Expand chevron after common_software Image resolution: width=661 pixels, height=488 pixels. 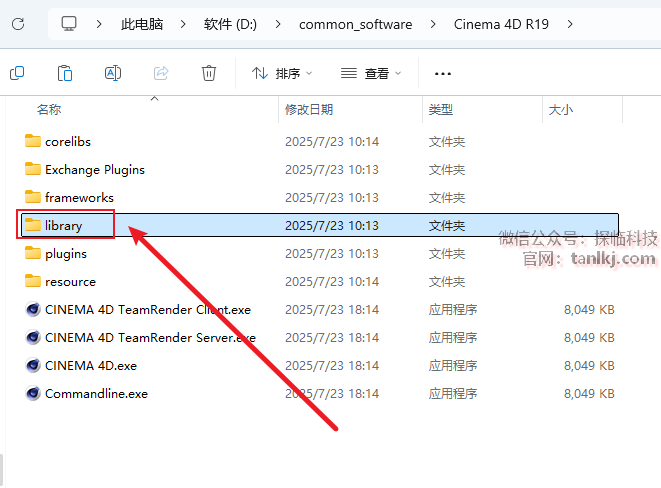click(x=433, y=24)
